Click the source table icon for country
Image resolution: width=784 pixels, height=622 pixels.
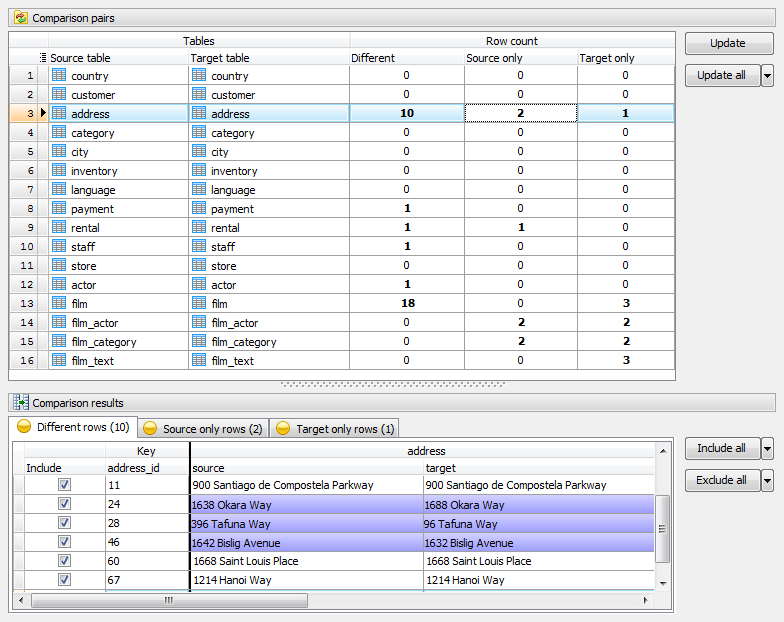click(59, 76)
